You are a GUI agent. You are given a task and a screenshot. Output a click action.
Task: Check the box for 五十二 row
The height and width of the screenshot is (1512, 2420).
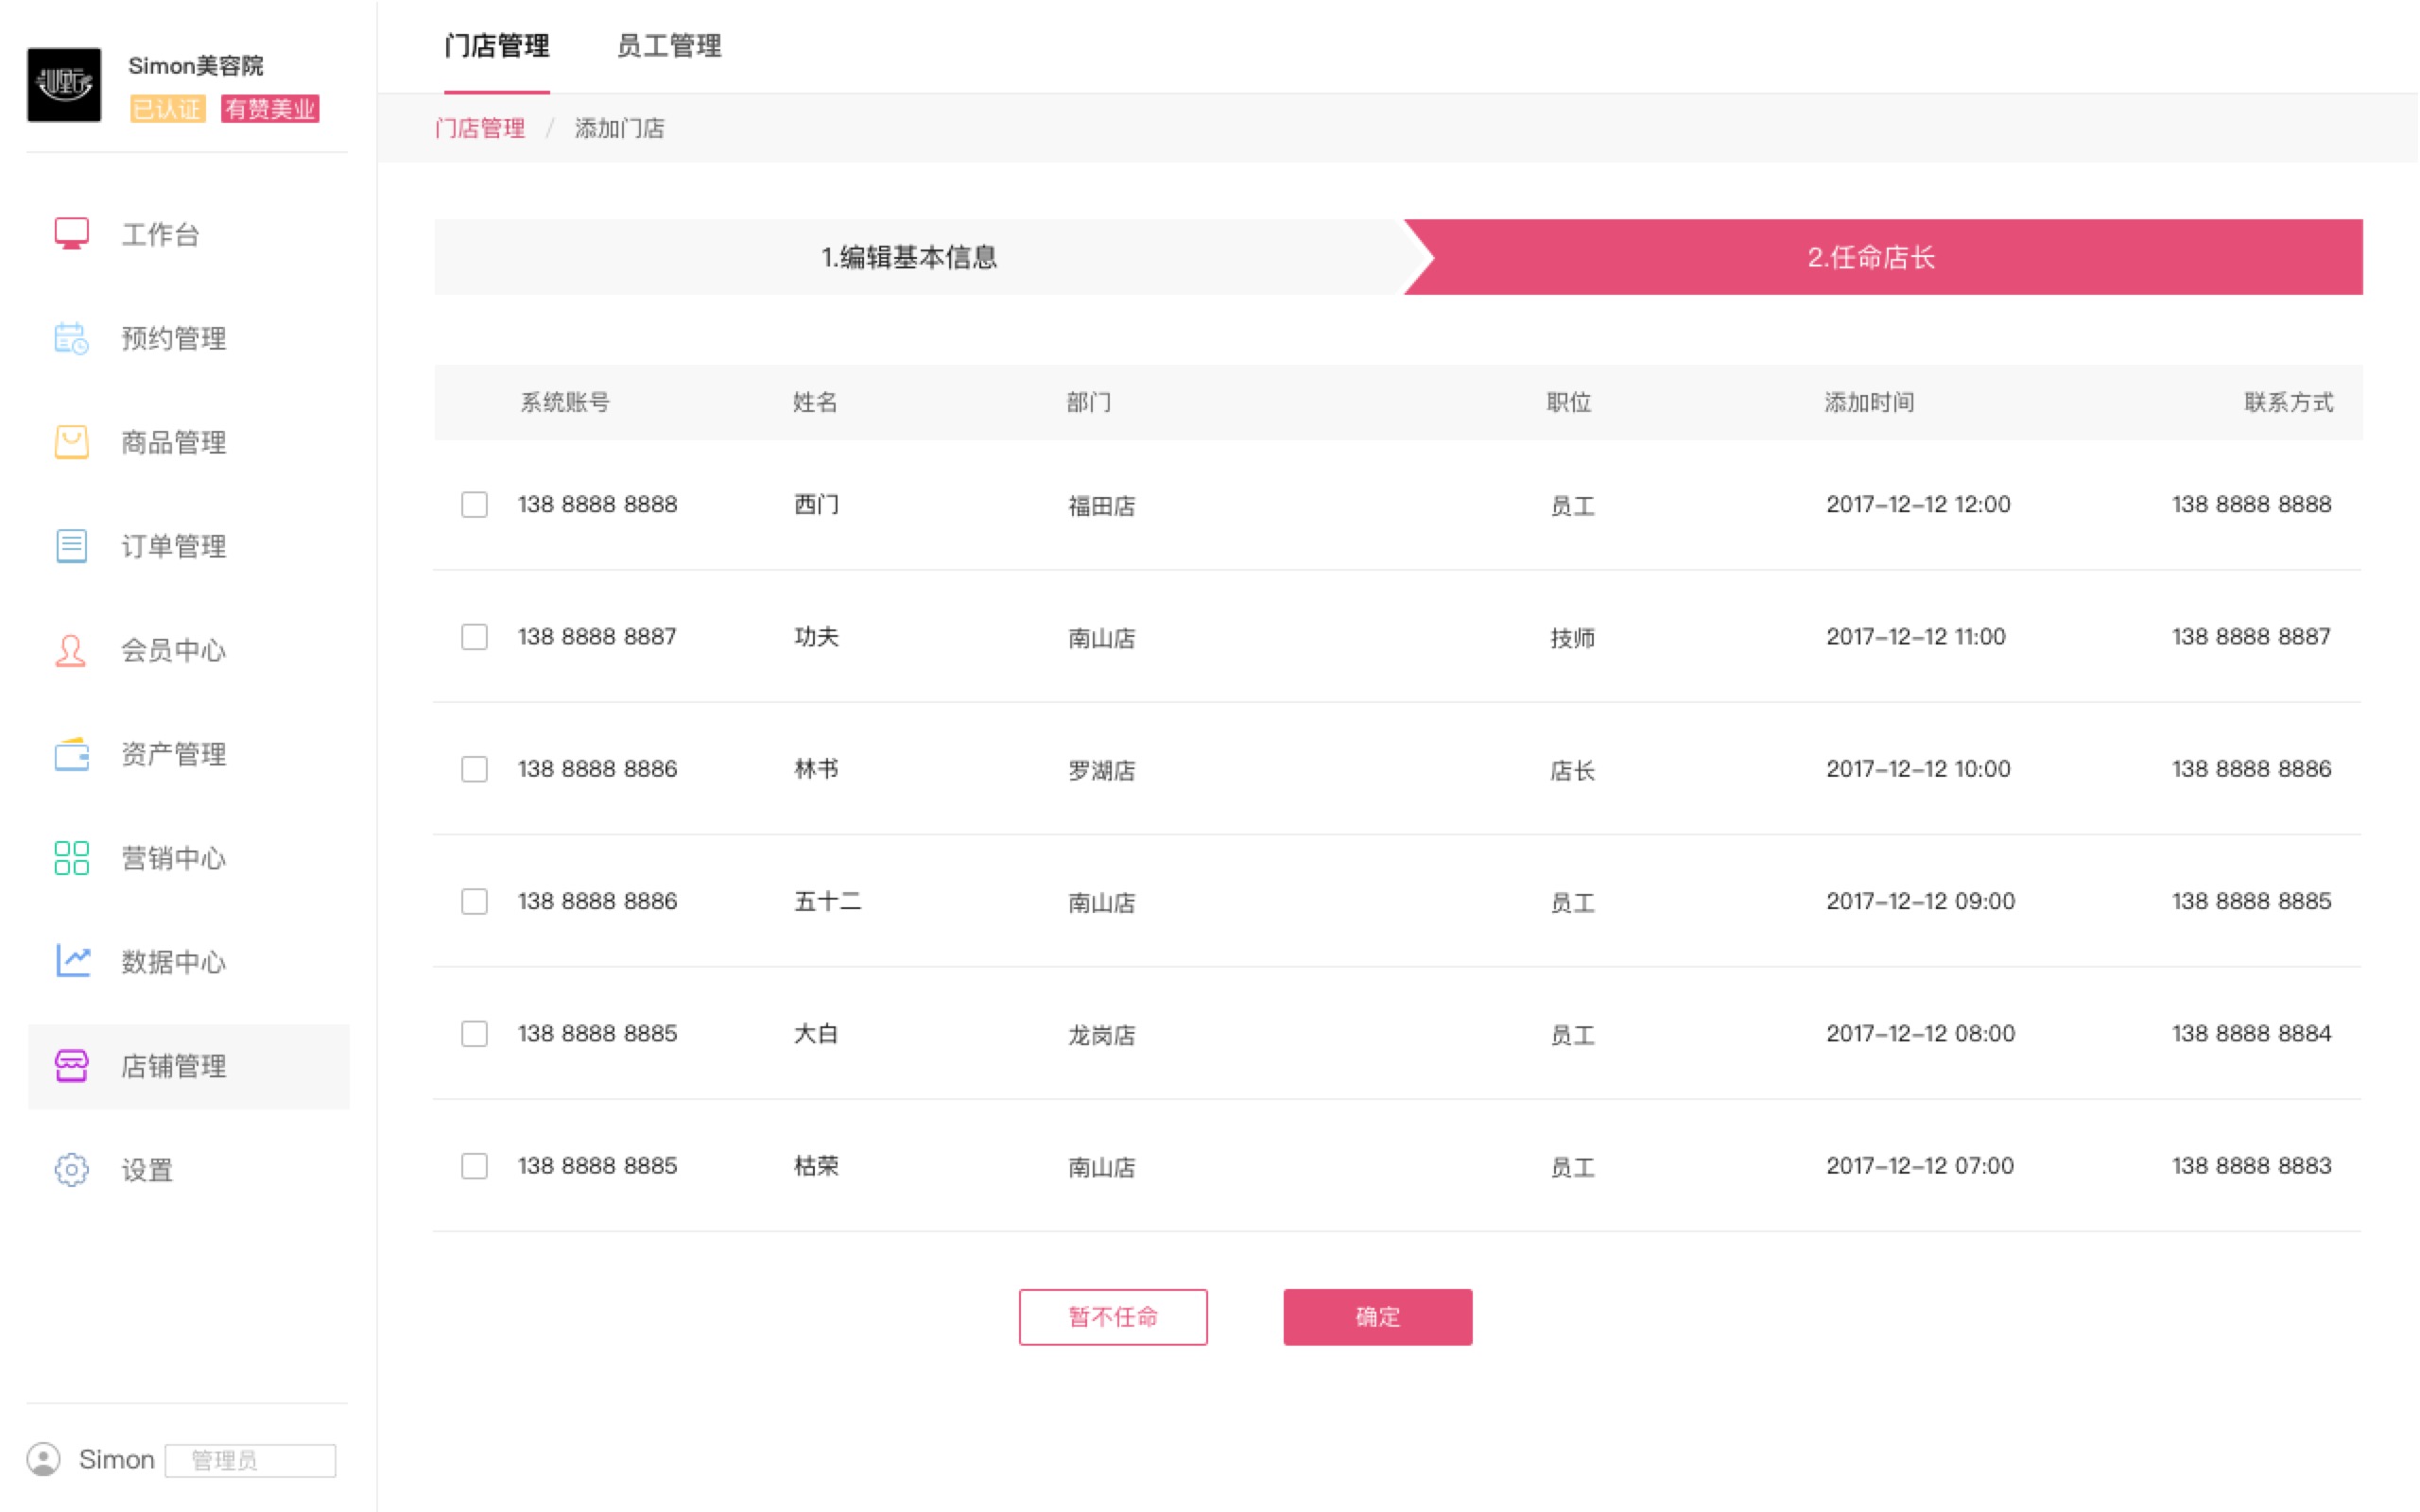pyautogui.click(x=474, y=901)
